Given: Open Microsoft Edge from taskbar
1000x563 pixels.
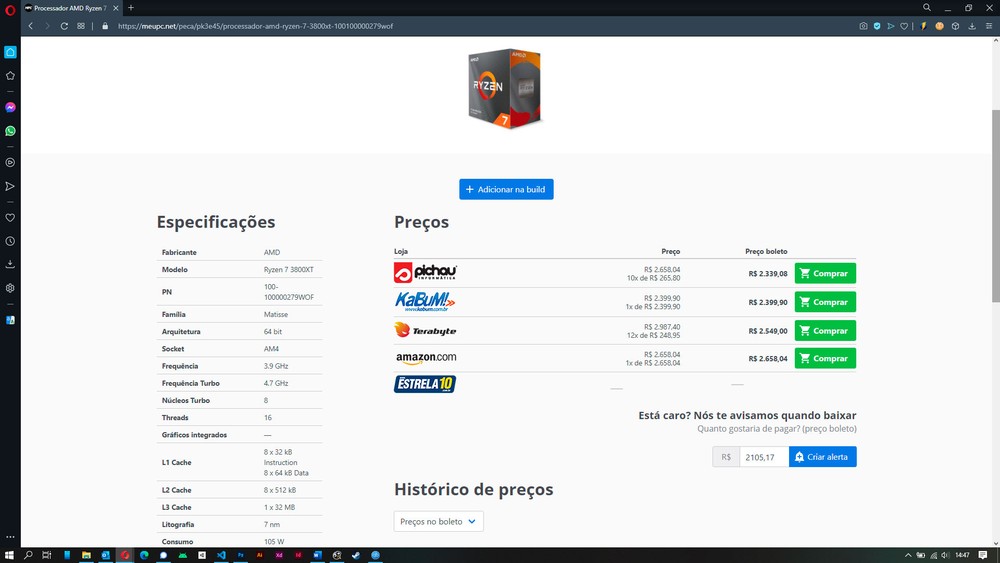Looking at the screenshot, I should tap(144, 555).
